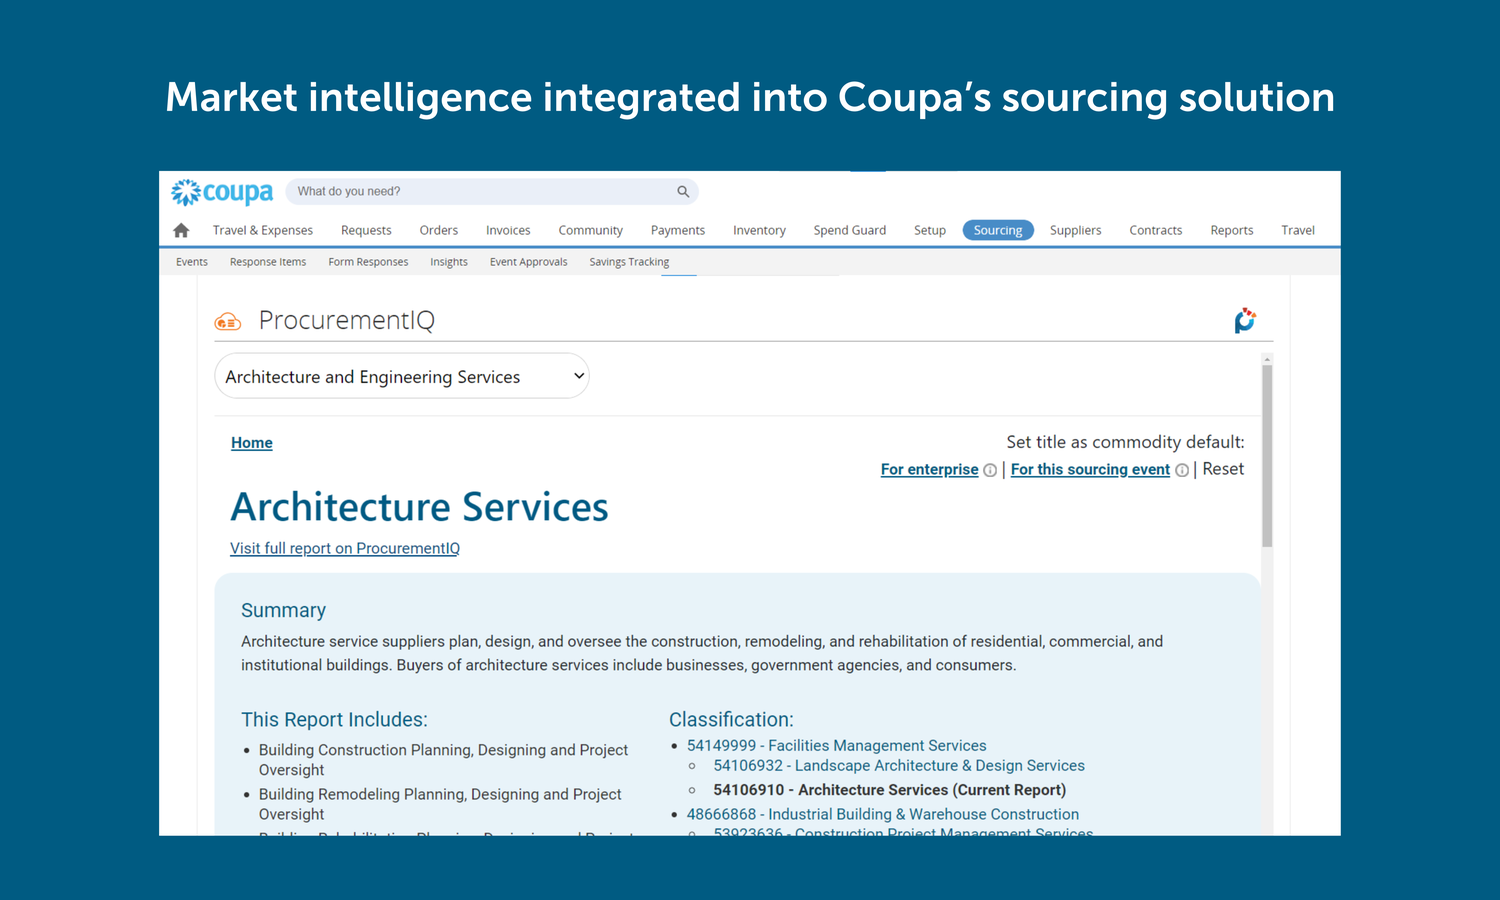The image size is (1500, 900).
Task: Click the search magnifier icon
Action: pos(683,191)
